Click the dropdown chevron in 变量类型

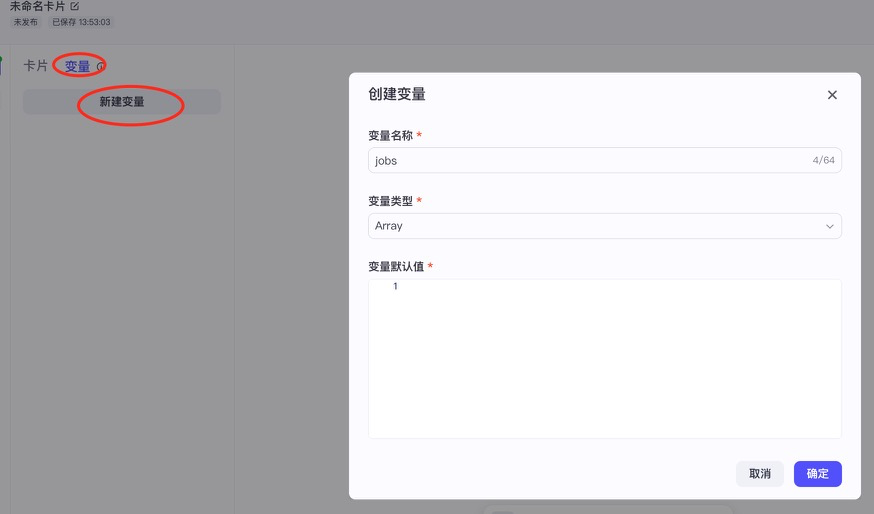point(829,226)
